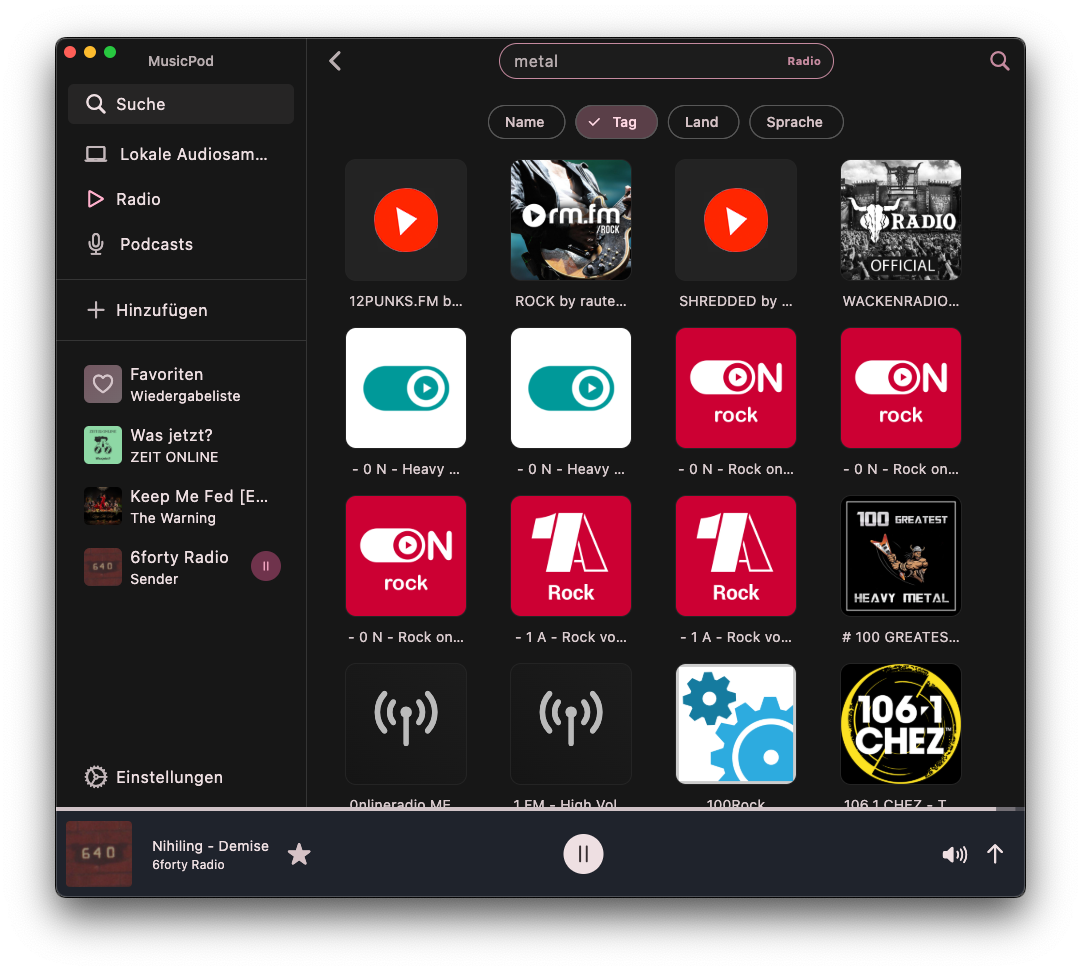This screenshot has width=1081, height=971.
Task: Open the second 0 N Heavy station tile
Action: pos(571,388)
